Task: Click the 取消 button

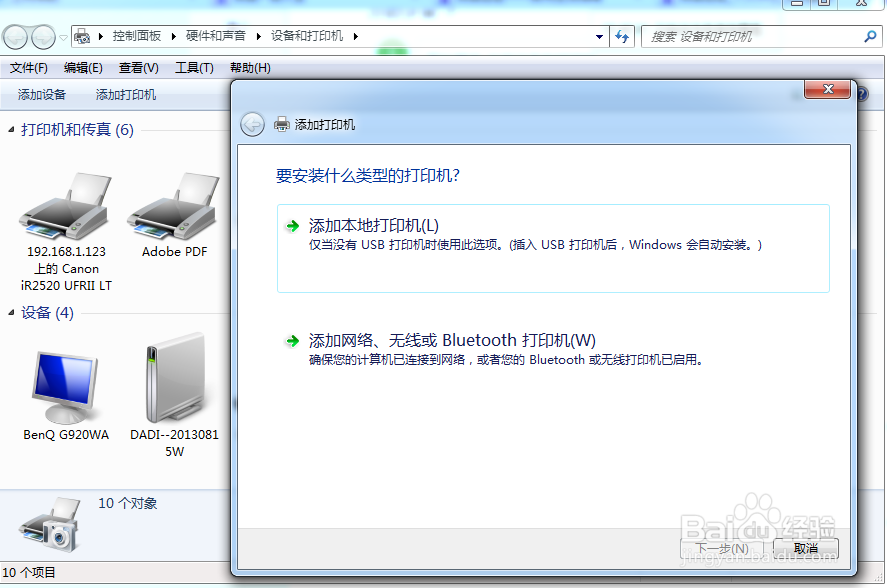Action: [x=806, y=548]
